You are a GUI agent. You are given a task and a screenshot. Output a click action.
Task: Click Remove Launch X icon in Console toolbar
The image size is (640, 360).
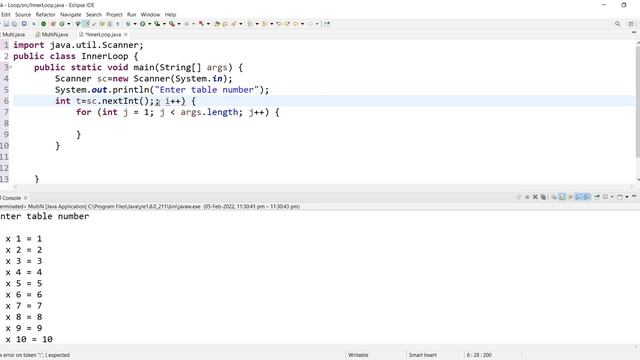535,197
